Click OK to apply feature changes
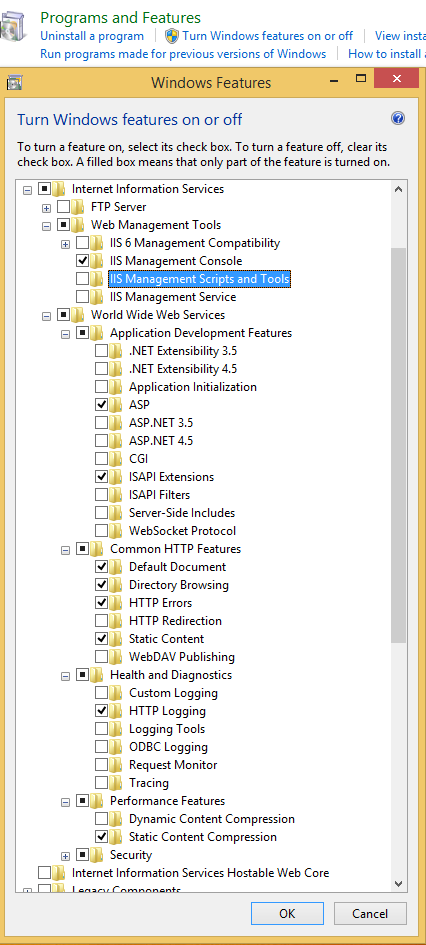The height and width of the screenshot is (945, 426). click(287, 913)
